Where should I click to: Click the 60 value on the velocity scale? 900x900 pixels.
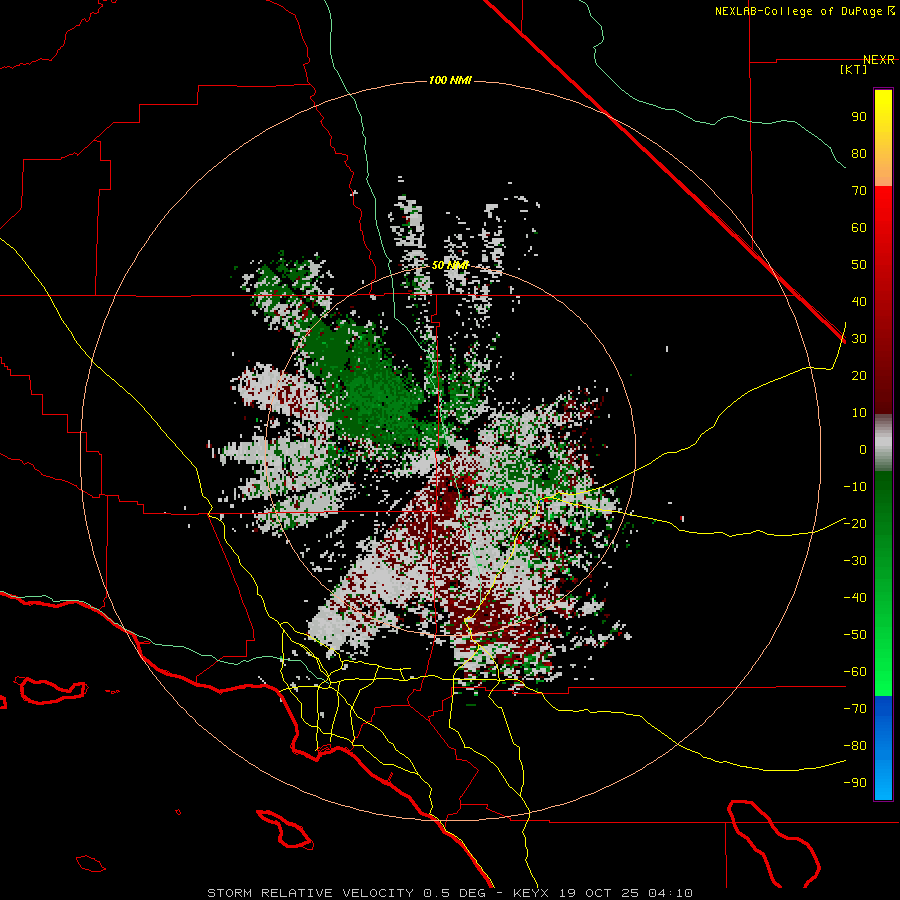(859, 228)
